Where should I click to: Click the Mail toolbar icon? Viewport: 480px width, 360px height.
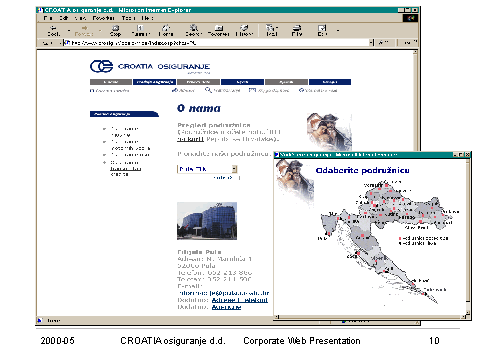coord(271,30)
